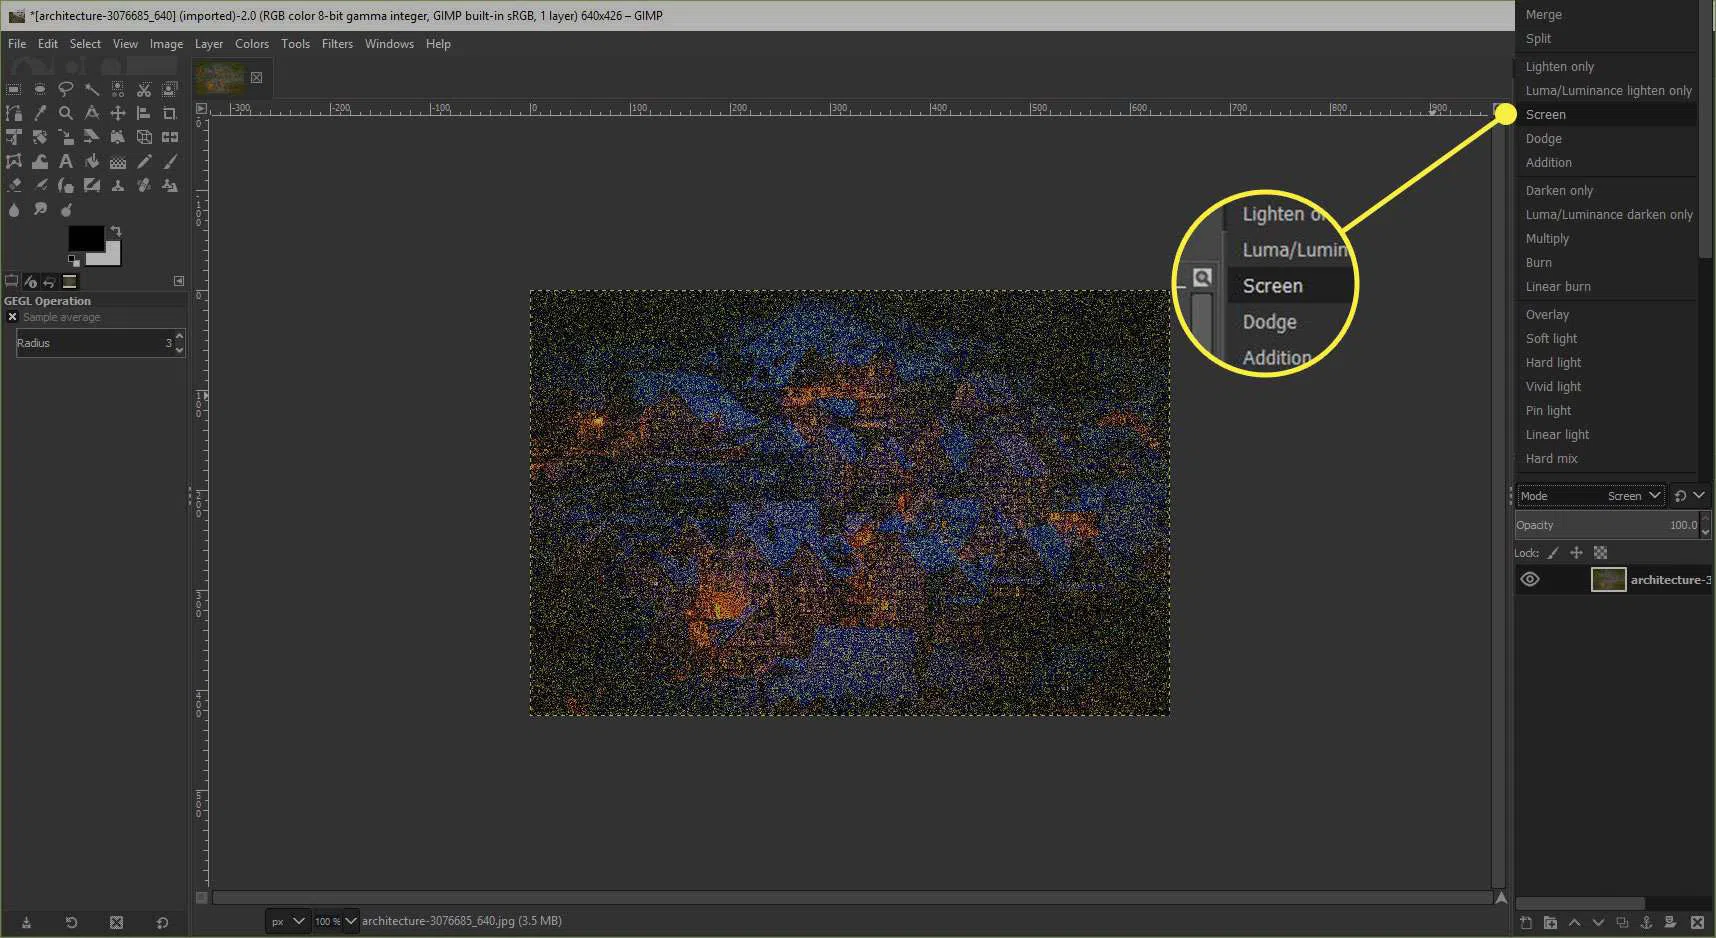The image size is (1716, 938).
Task: Pick the Scissors Select tool
Action: [x=144, y=89]
